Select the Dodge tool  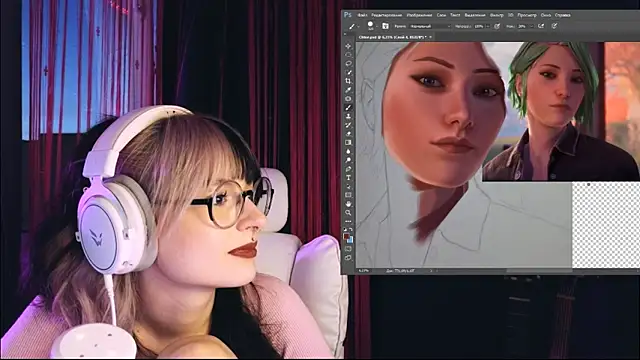point(348,160)
